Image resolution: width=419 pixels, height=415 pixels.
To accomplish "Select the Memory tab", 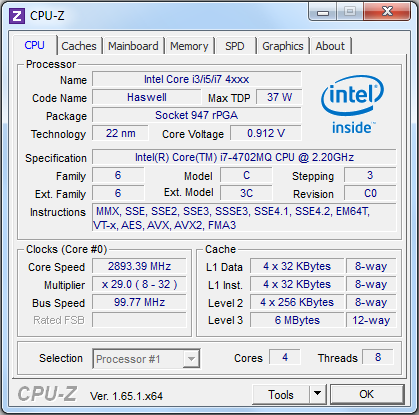I will (x=189, y=46).
